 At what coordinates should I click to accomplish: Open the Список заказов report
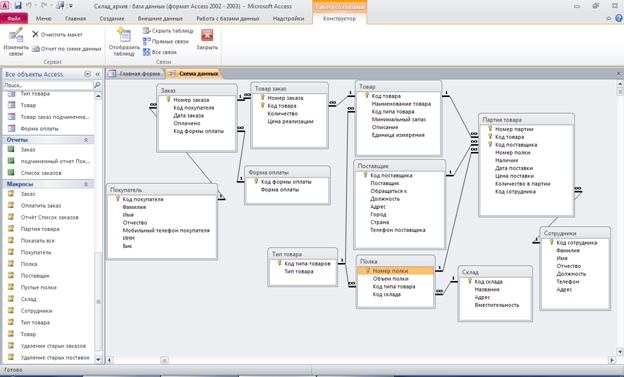tap(41, 173)
